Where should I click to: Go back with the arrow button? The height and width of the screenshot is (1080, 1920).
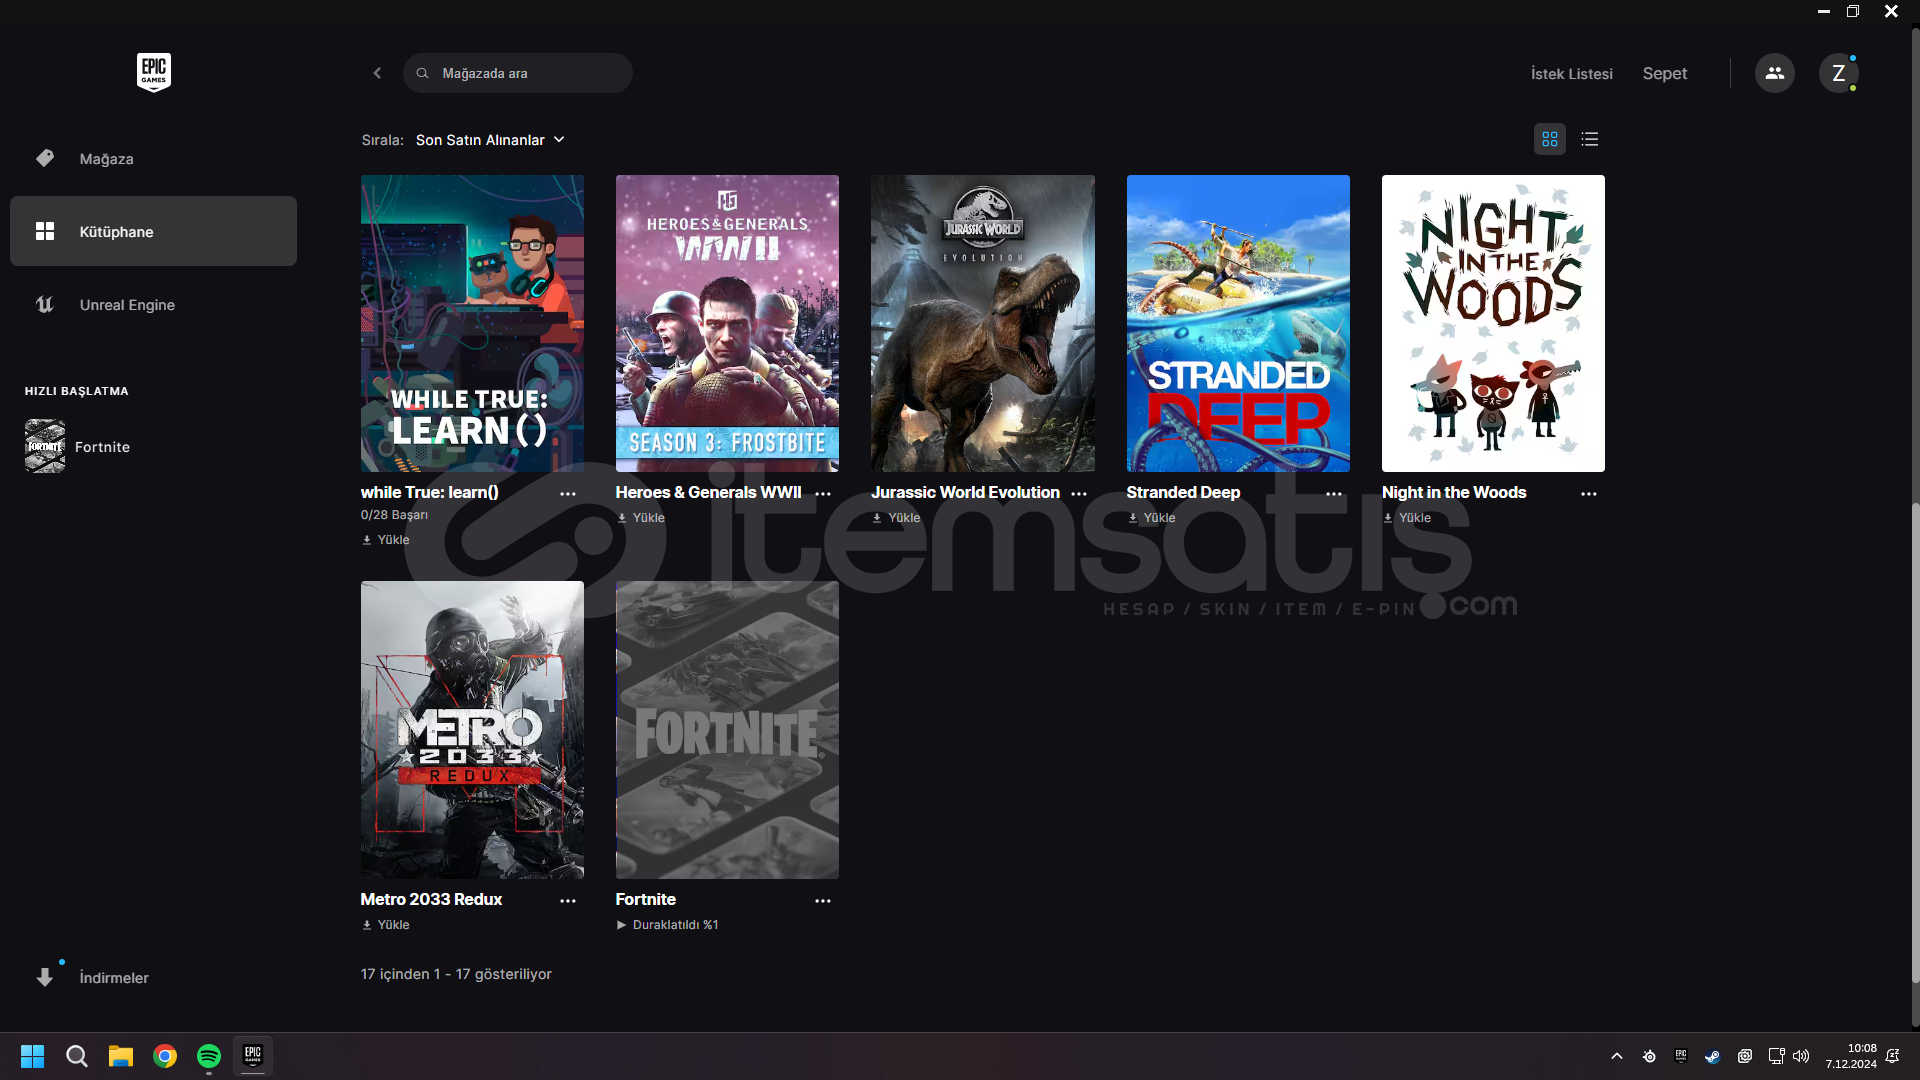(377, 73)
